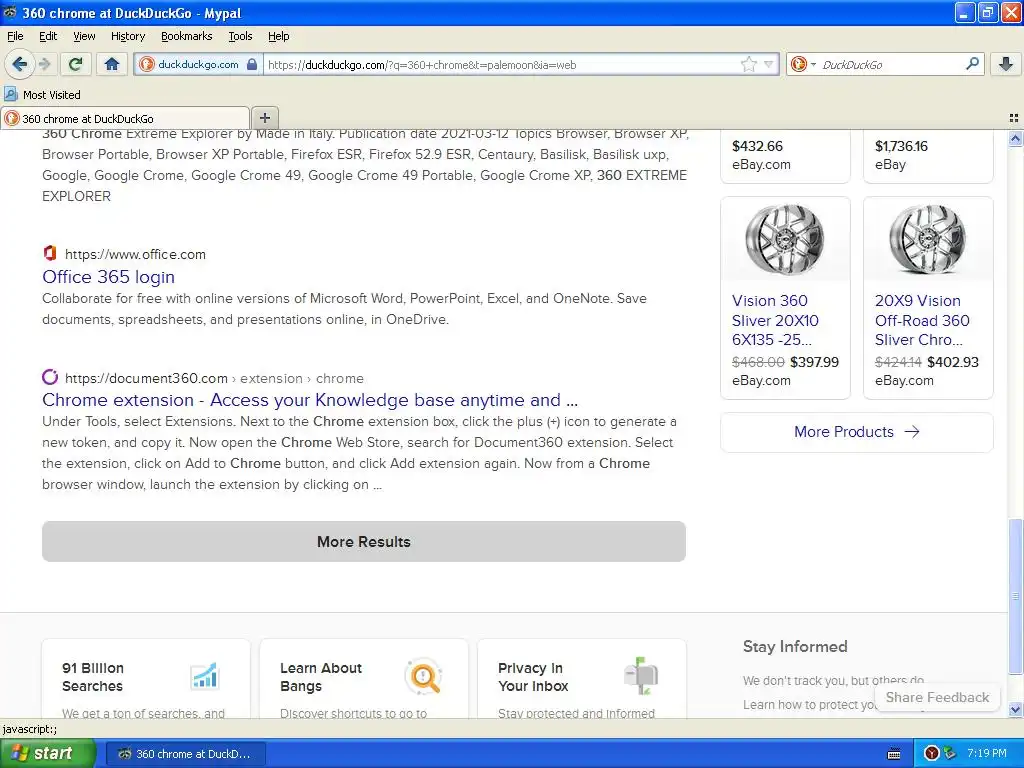Click the padlock site security icon

[x=252, y=65]
